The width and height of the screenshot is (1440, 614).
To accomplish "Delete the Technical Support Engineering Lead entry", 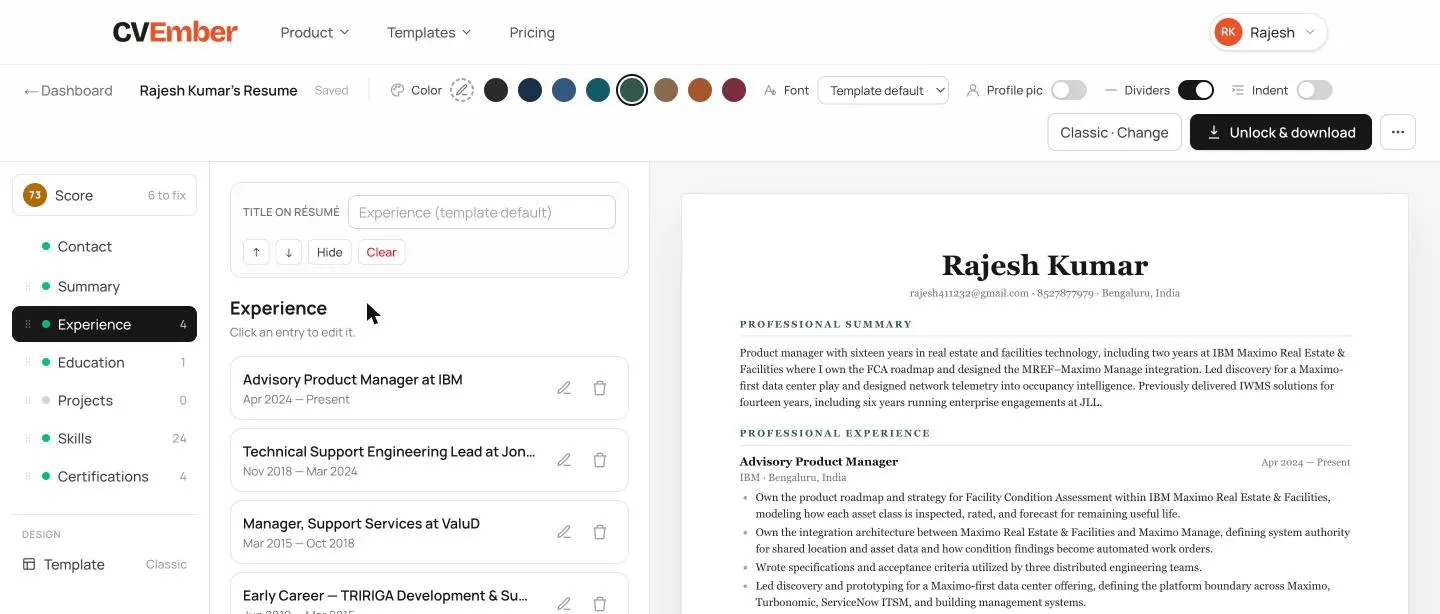I will point(600,460).
